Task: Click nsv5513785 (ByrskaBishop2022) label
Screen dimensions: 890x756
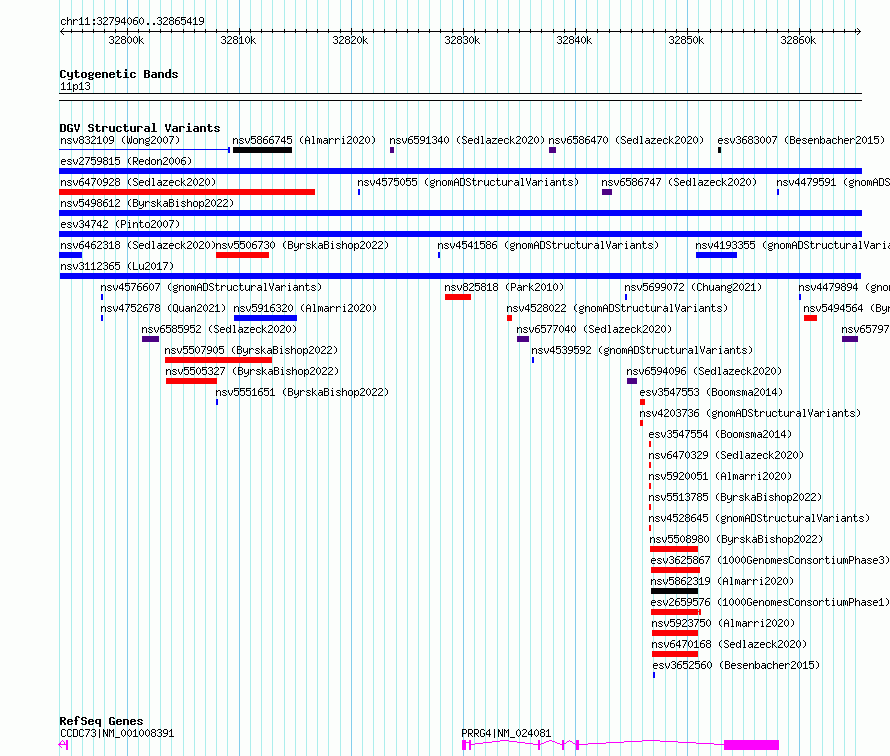Action: point(735,497)
